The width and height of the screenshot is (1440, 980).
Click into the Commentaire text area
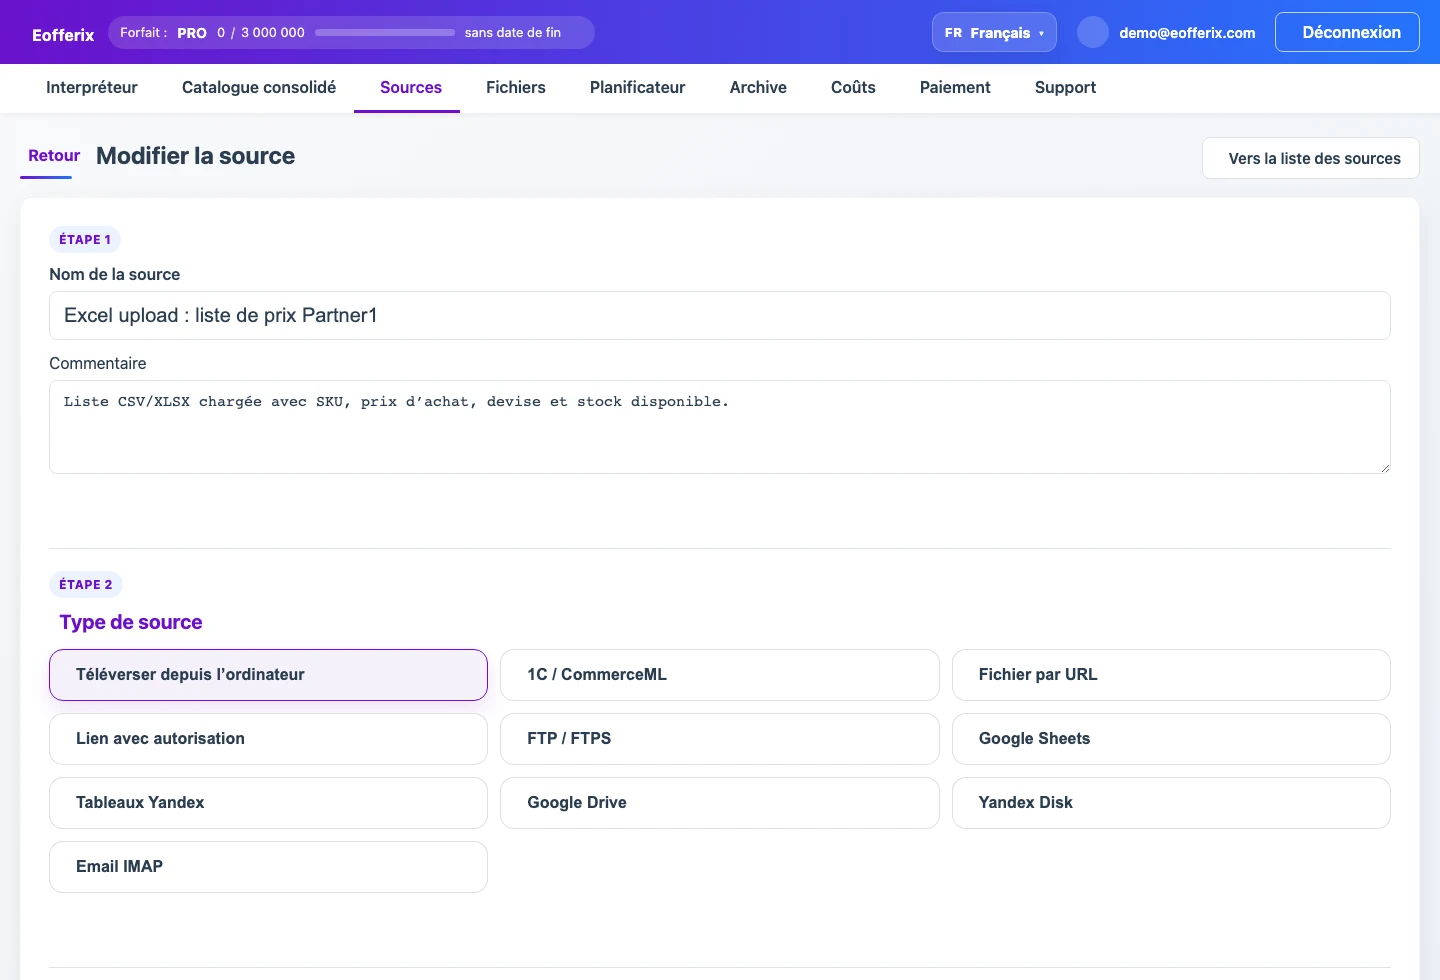pos(720,427)
